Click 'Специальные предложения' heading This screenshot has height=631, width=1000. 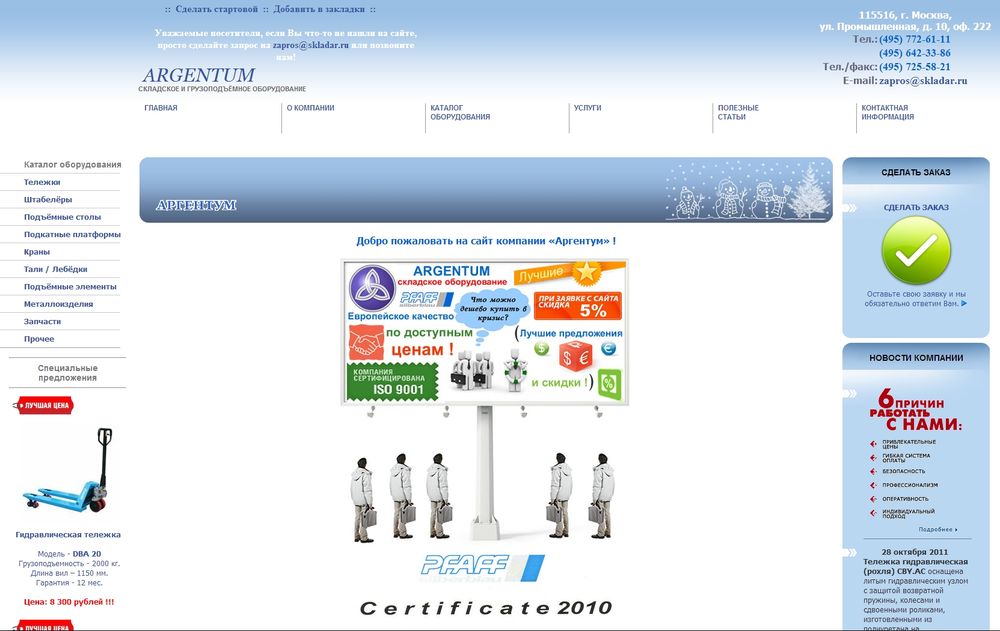[68, 373]
